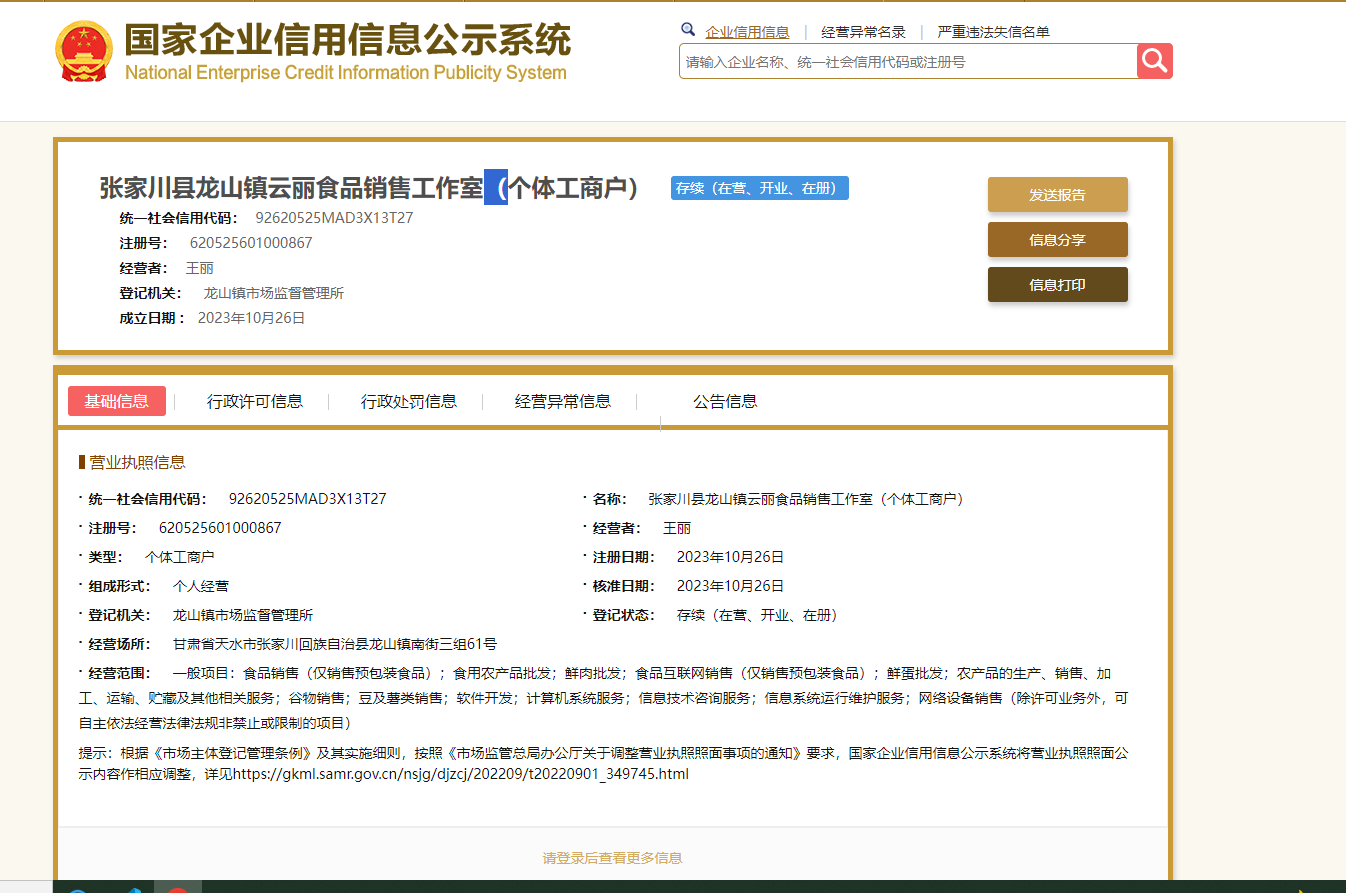1346x893 pixels.
Task: Click the 组成形式 value 个人经营
Action: click(x=201, y=586)
